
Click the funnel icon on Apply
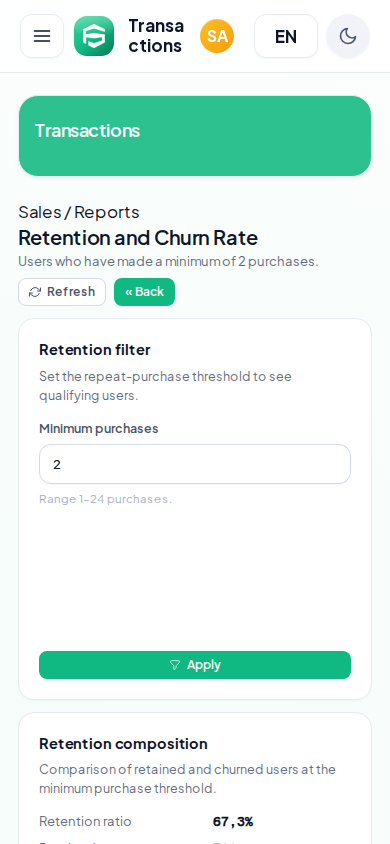pos(175,665)
